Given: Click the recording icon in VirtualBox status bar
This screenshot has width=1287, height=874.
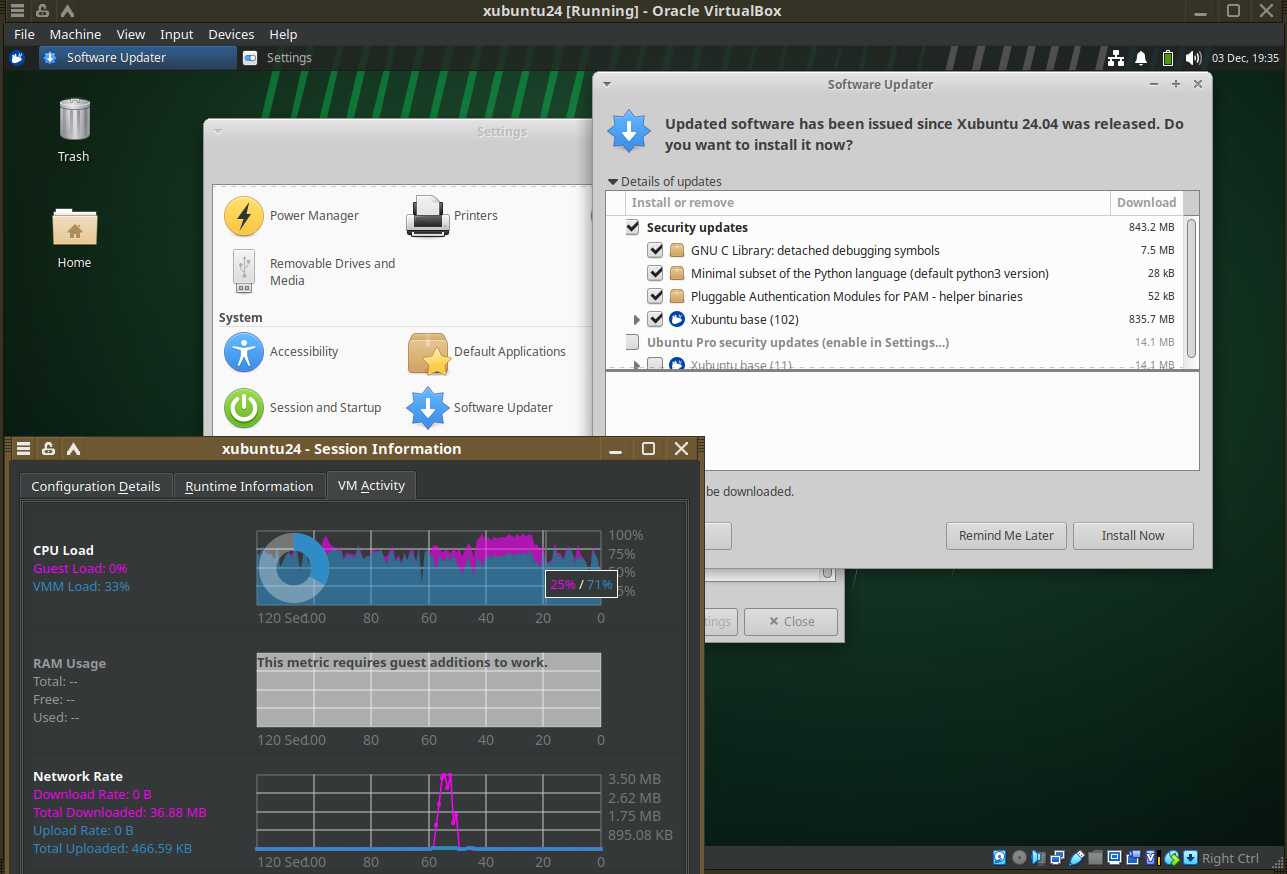Looking at the screenshot, I should coord(1133,858).
